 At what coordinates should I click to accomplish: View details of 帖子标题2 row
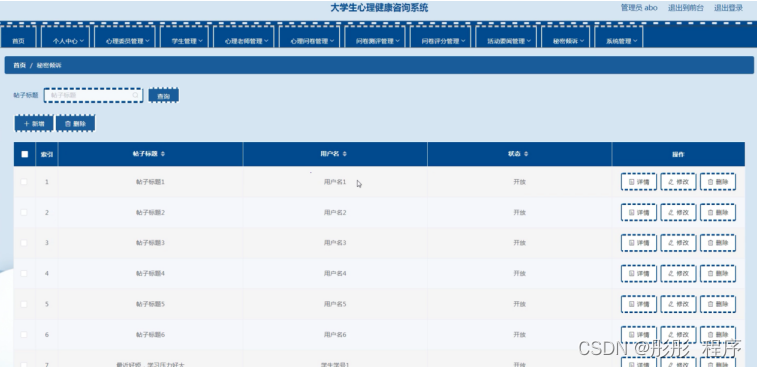click(x=638, y=212)
